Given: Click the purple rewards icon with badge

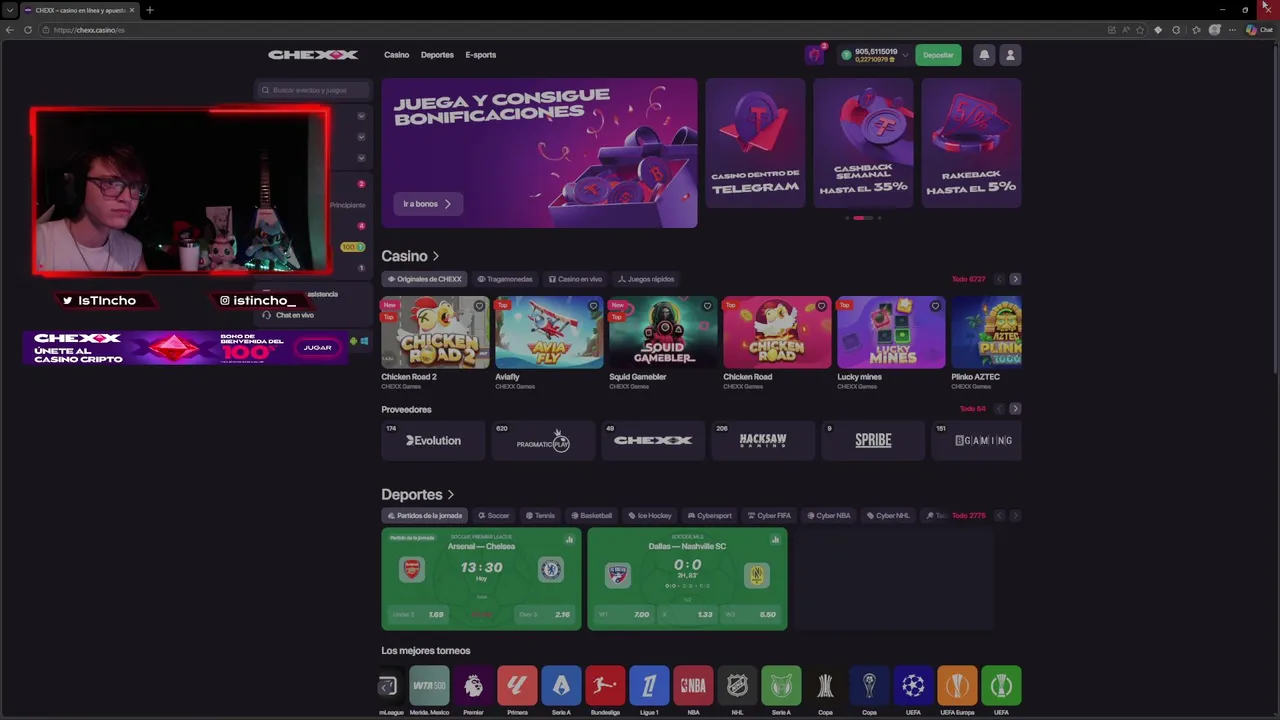Looking at the screenshot, I should click(815, 55).
